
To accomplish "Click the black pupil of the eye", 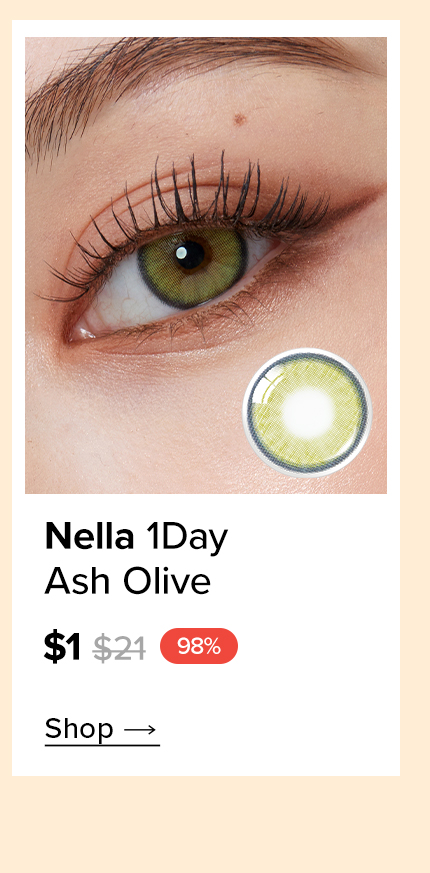I will [190, 254].
